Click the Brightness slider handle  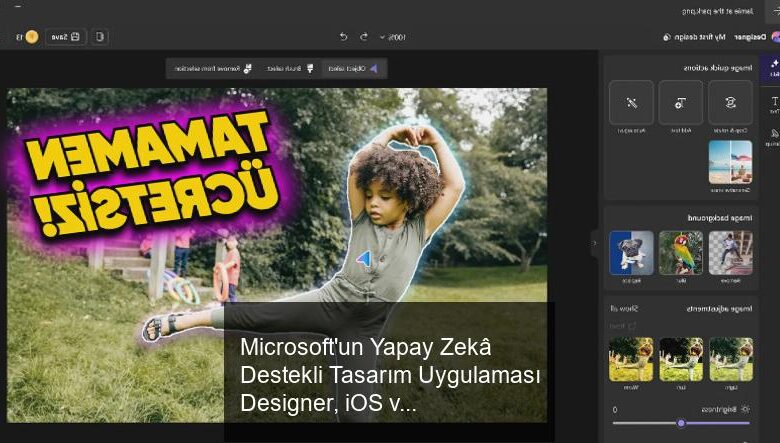pyautogui.click(x=681, y=423)
